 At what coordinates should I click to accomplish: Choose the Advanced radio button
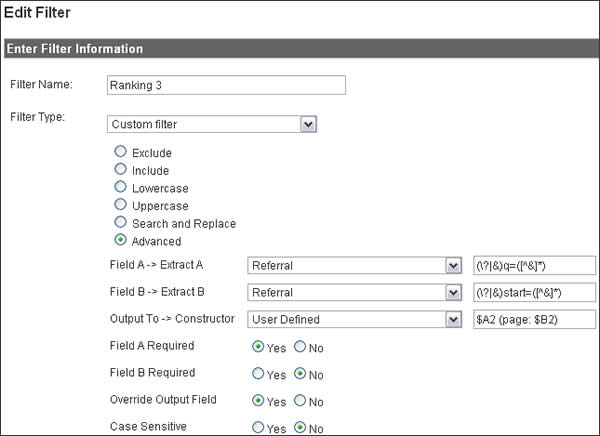tap(121, 240)
